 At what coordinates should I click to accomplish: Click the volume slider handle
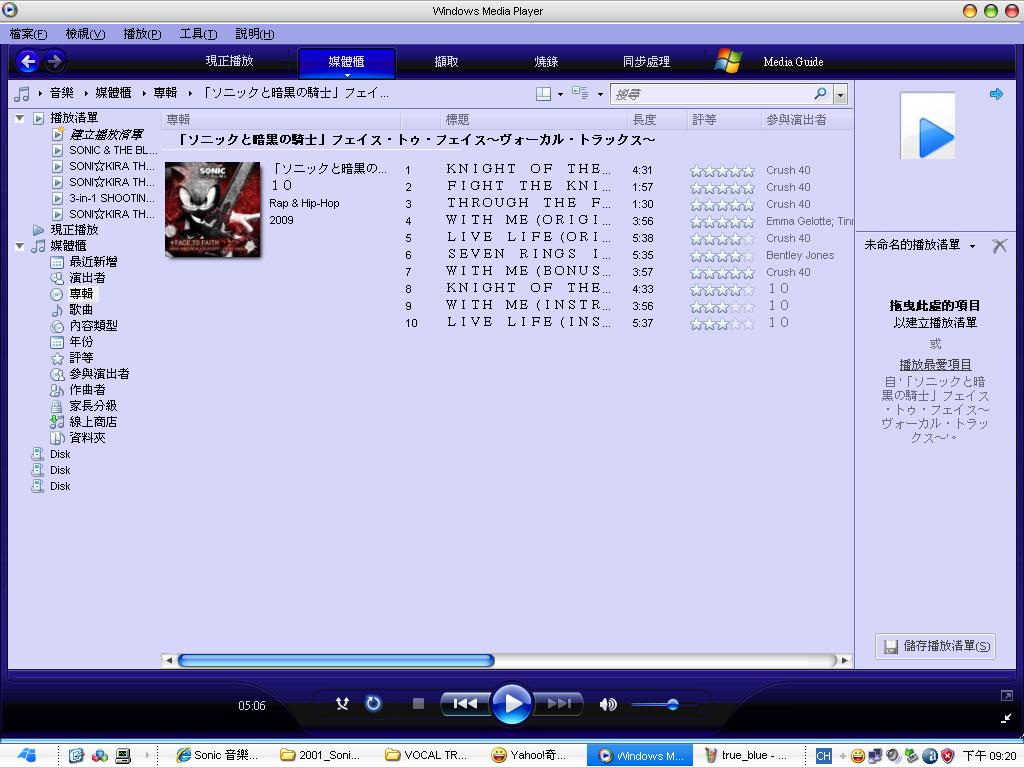[673, 705]
